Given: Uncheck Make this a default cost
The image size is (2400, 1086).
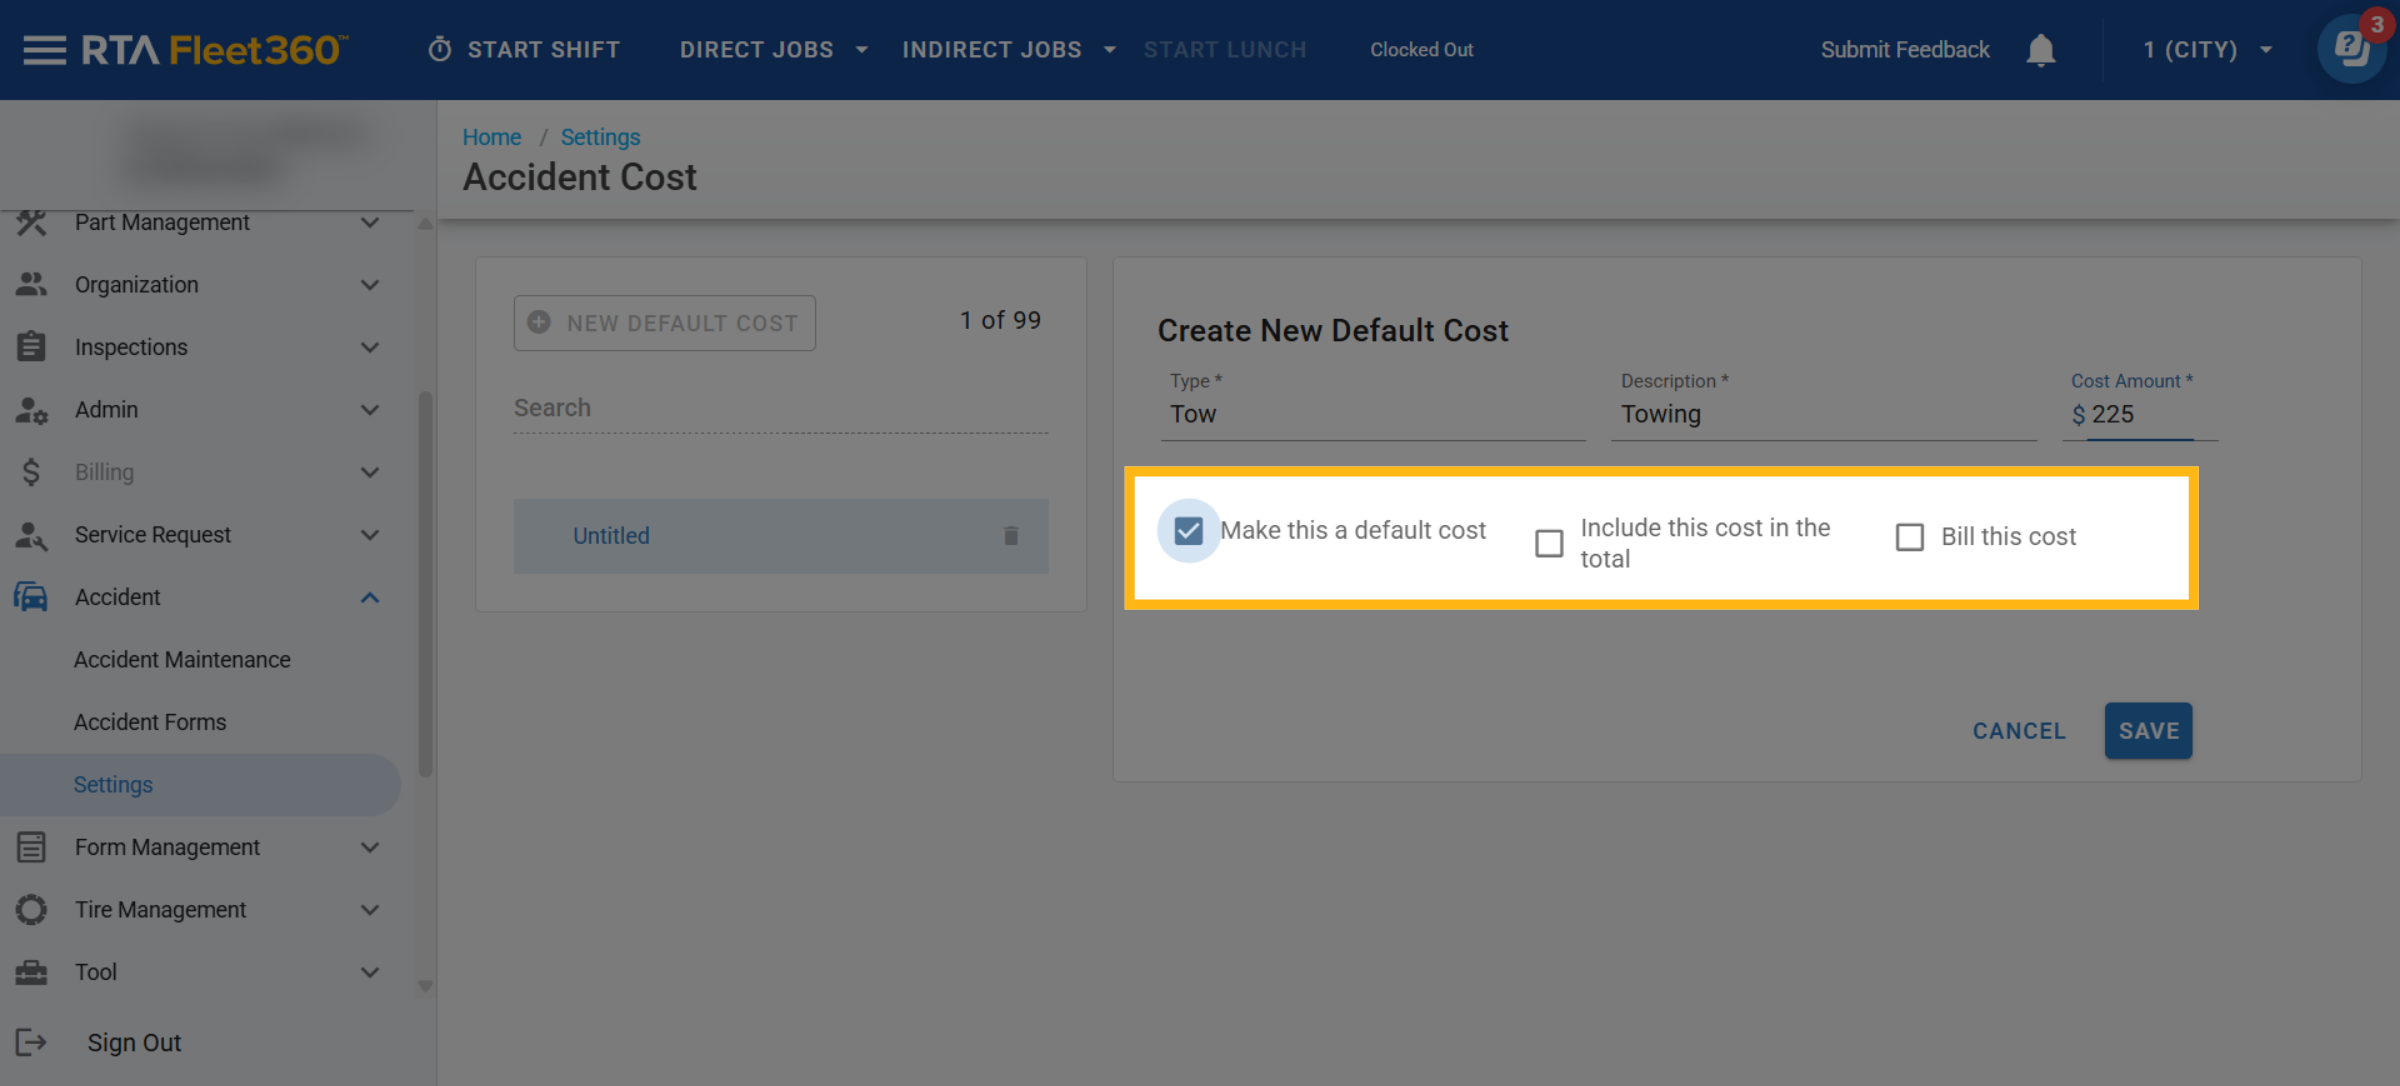Looking at the screenshot, I should click(x=1188, y=530).
